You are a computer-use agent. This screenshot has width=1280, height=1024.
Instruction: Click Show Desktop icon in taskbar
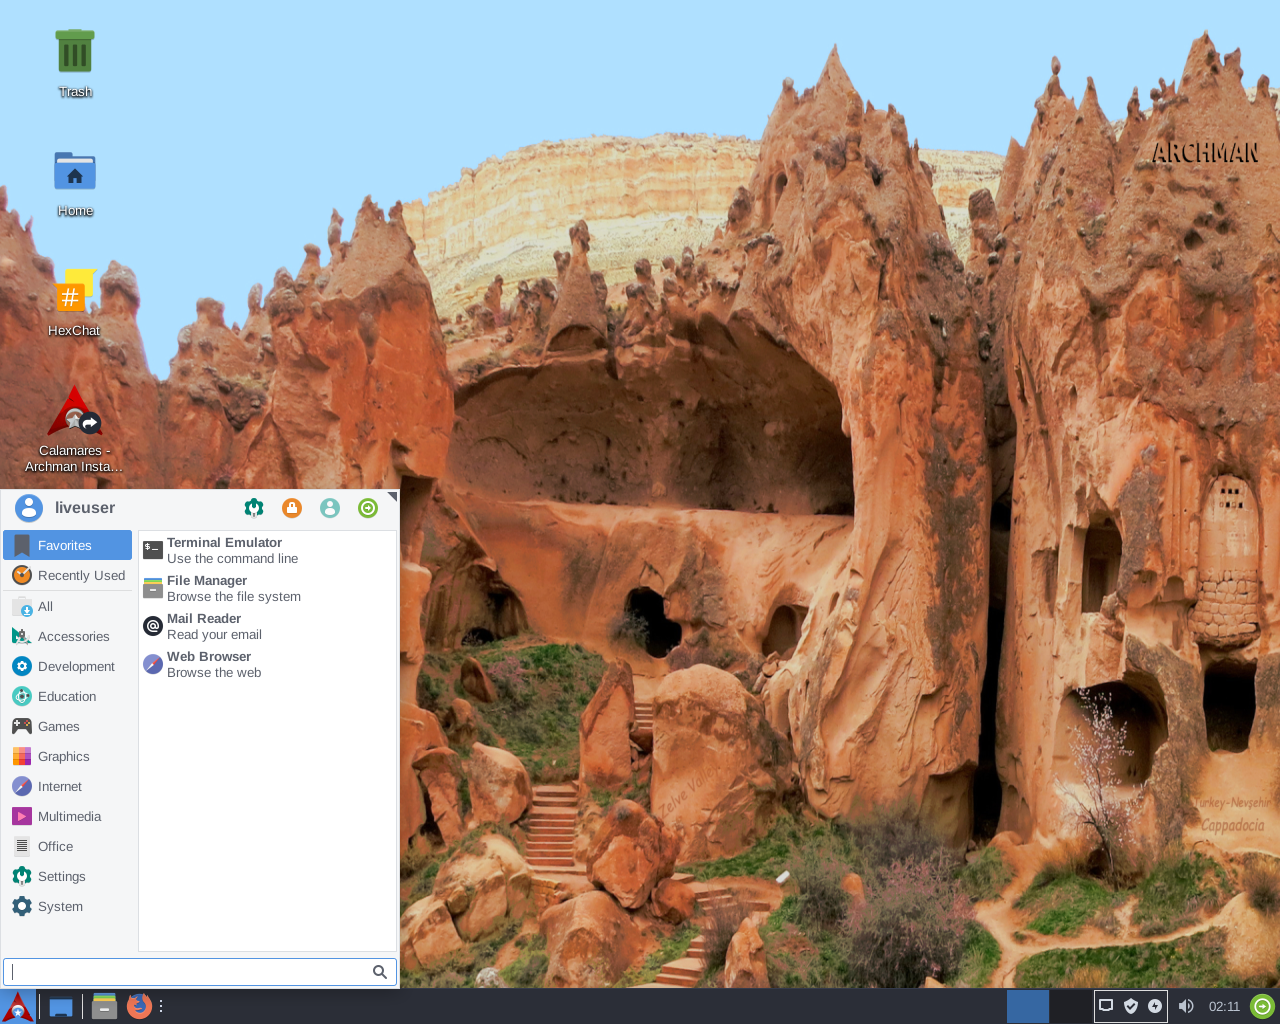coord(61,1007)
